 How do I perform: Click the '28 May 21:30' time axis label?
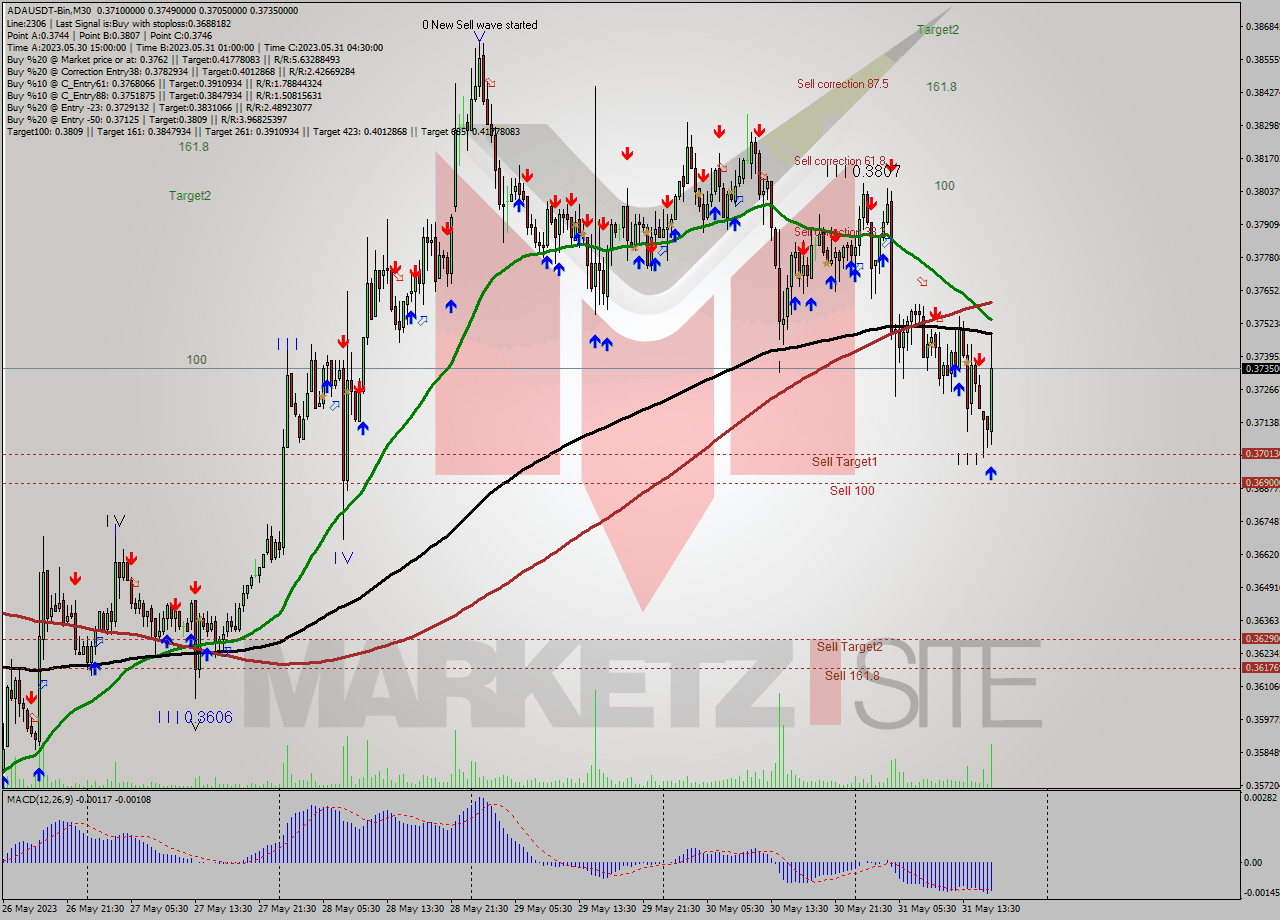point(479,909)
